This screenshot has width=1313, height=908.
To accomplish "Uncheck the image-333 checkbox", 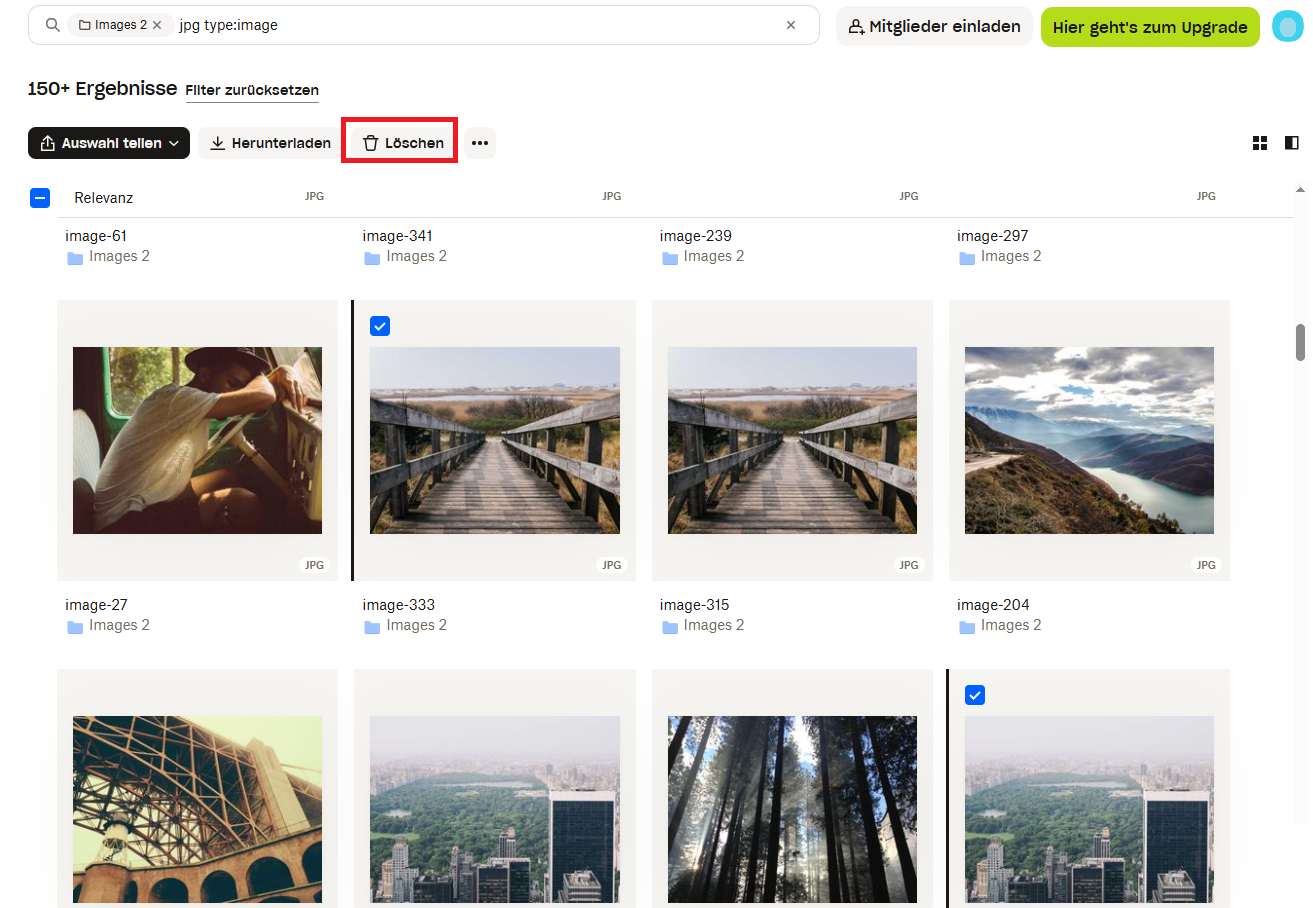I will coord(380,326).
